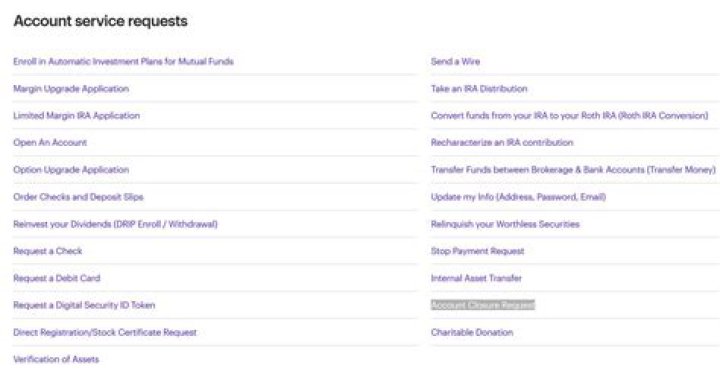
Task: Open the Send a Wire link
Action: click(455, 62)
